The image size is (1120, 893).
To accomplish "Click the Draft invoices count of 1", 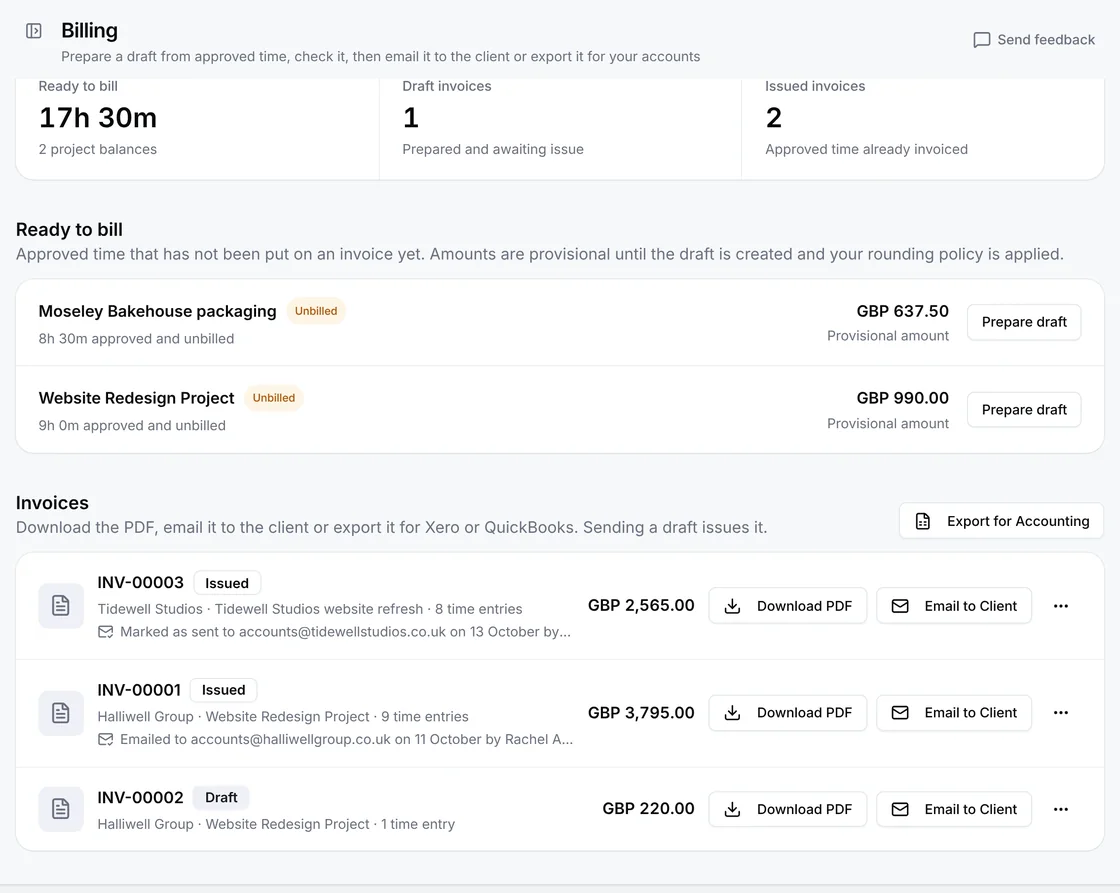I will tap(411, 118).
